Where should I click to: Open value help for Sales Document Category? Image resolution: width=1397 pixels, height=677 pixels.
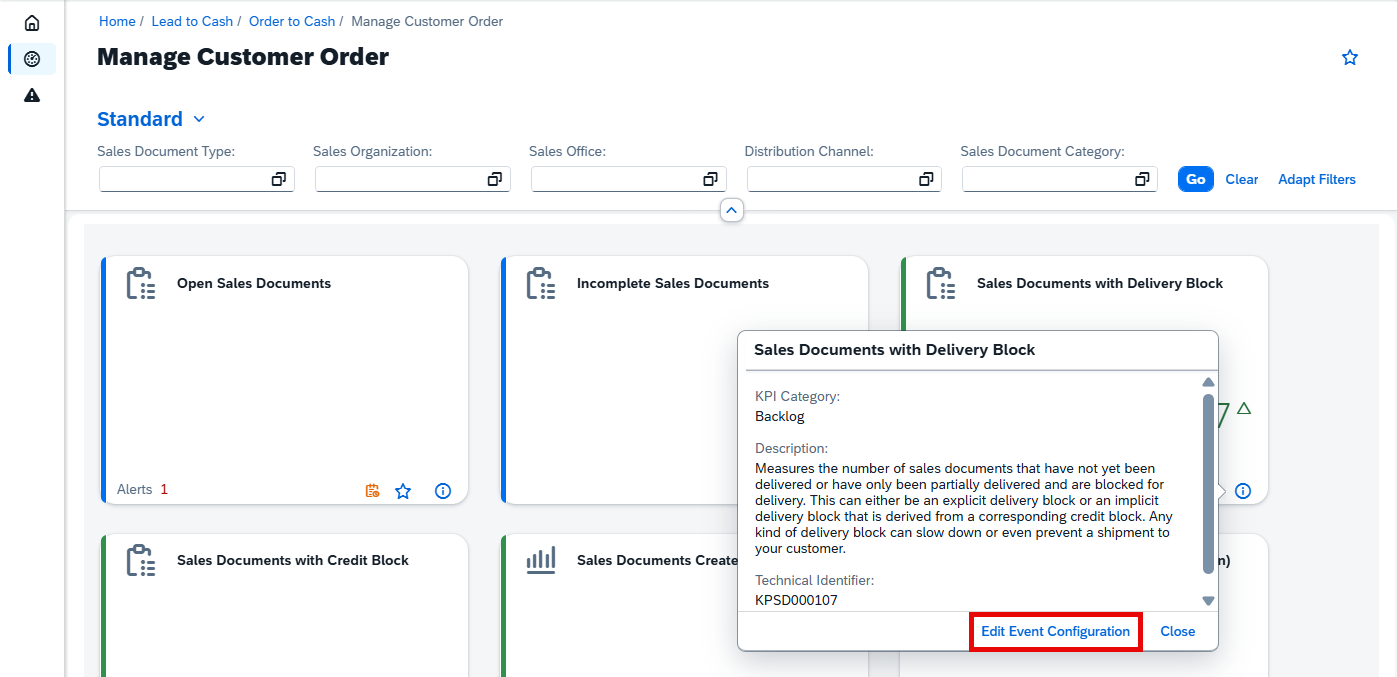point(1142,179)
